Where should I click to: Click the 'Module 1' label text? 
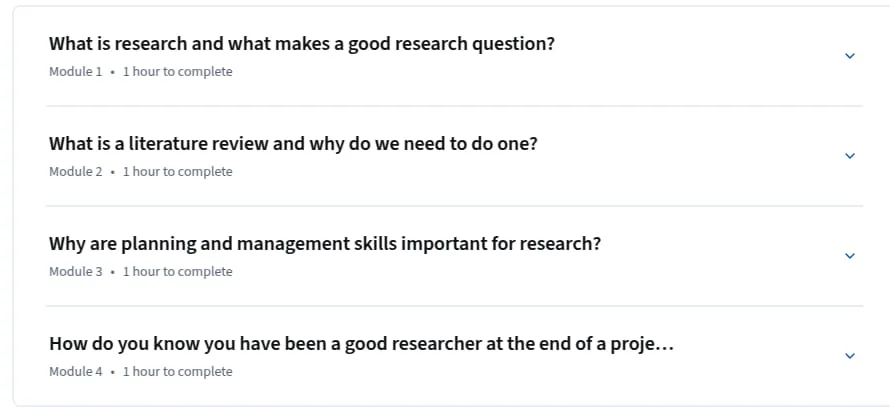click(x=75, y=72)
